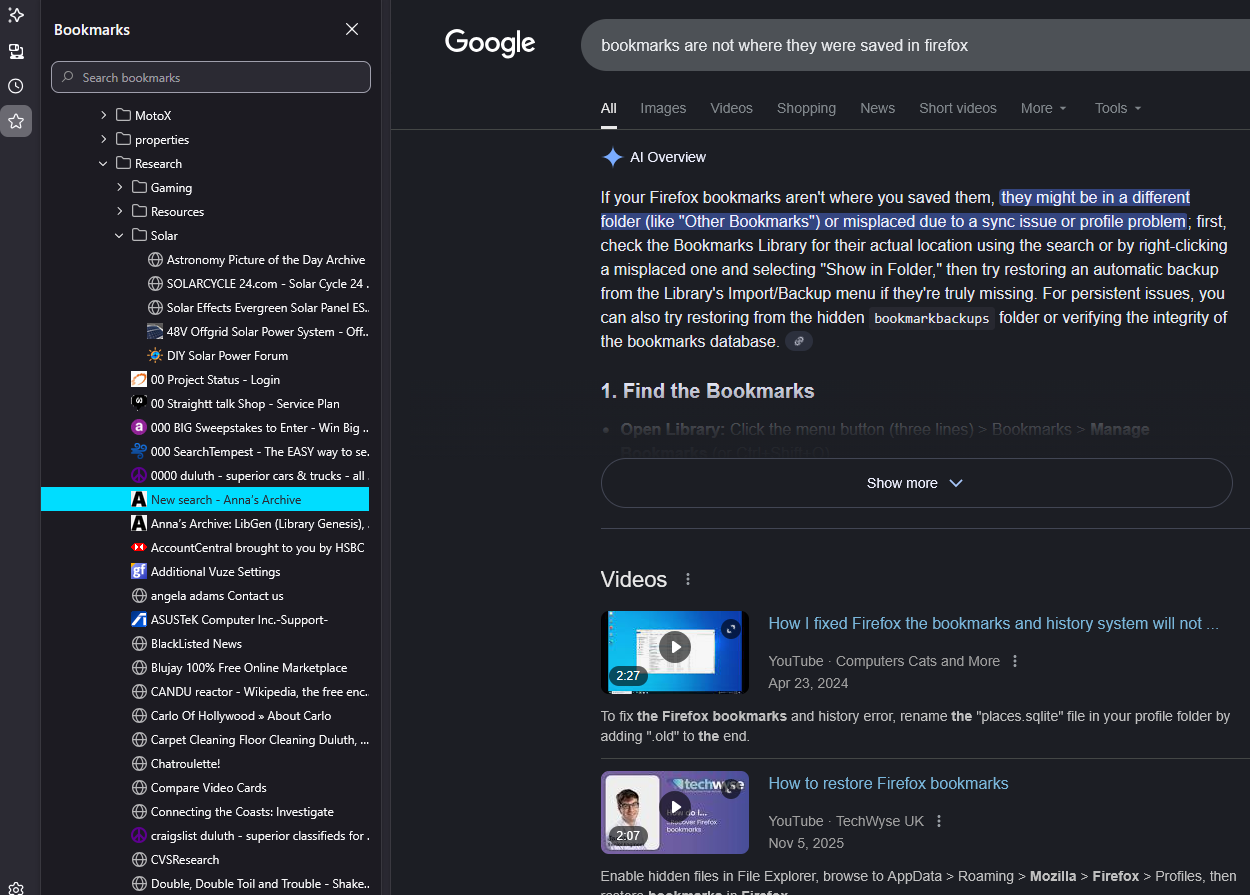Open the synced tabs sidebar panel
Image resolution: width=1250 pixels, height=895 pixels.
(16, 51)
